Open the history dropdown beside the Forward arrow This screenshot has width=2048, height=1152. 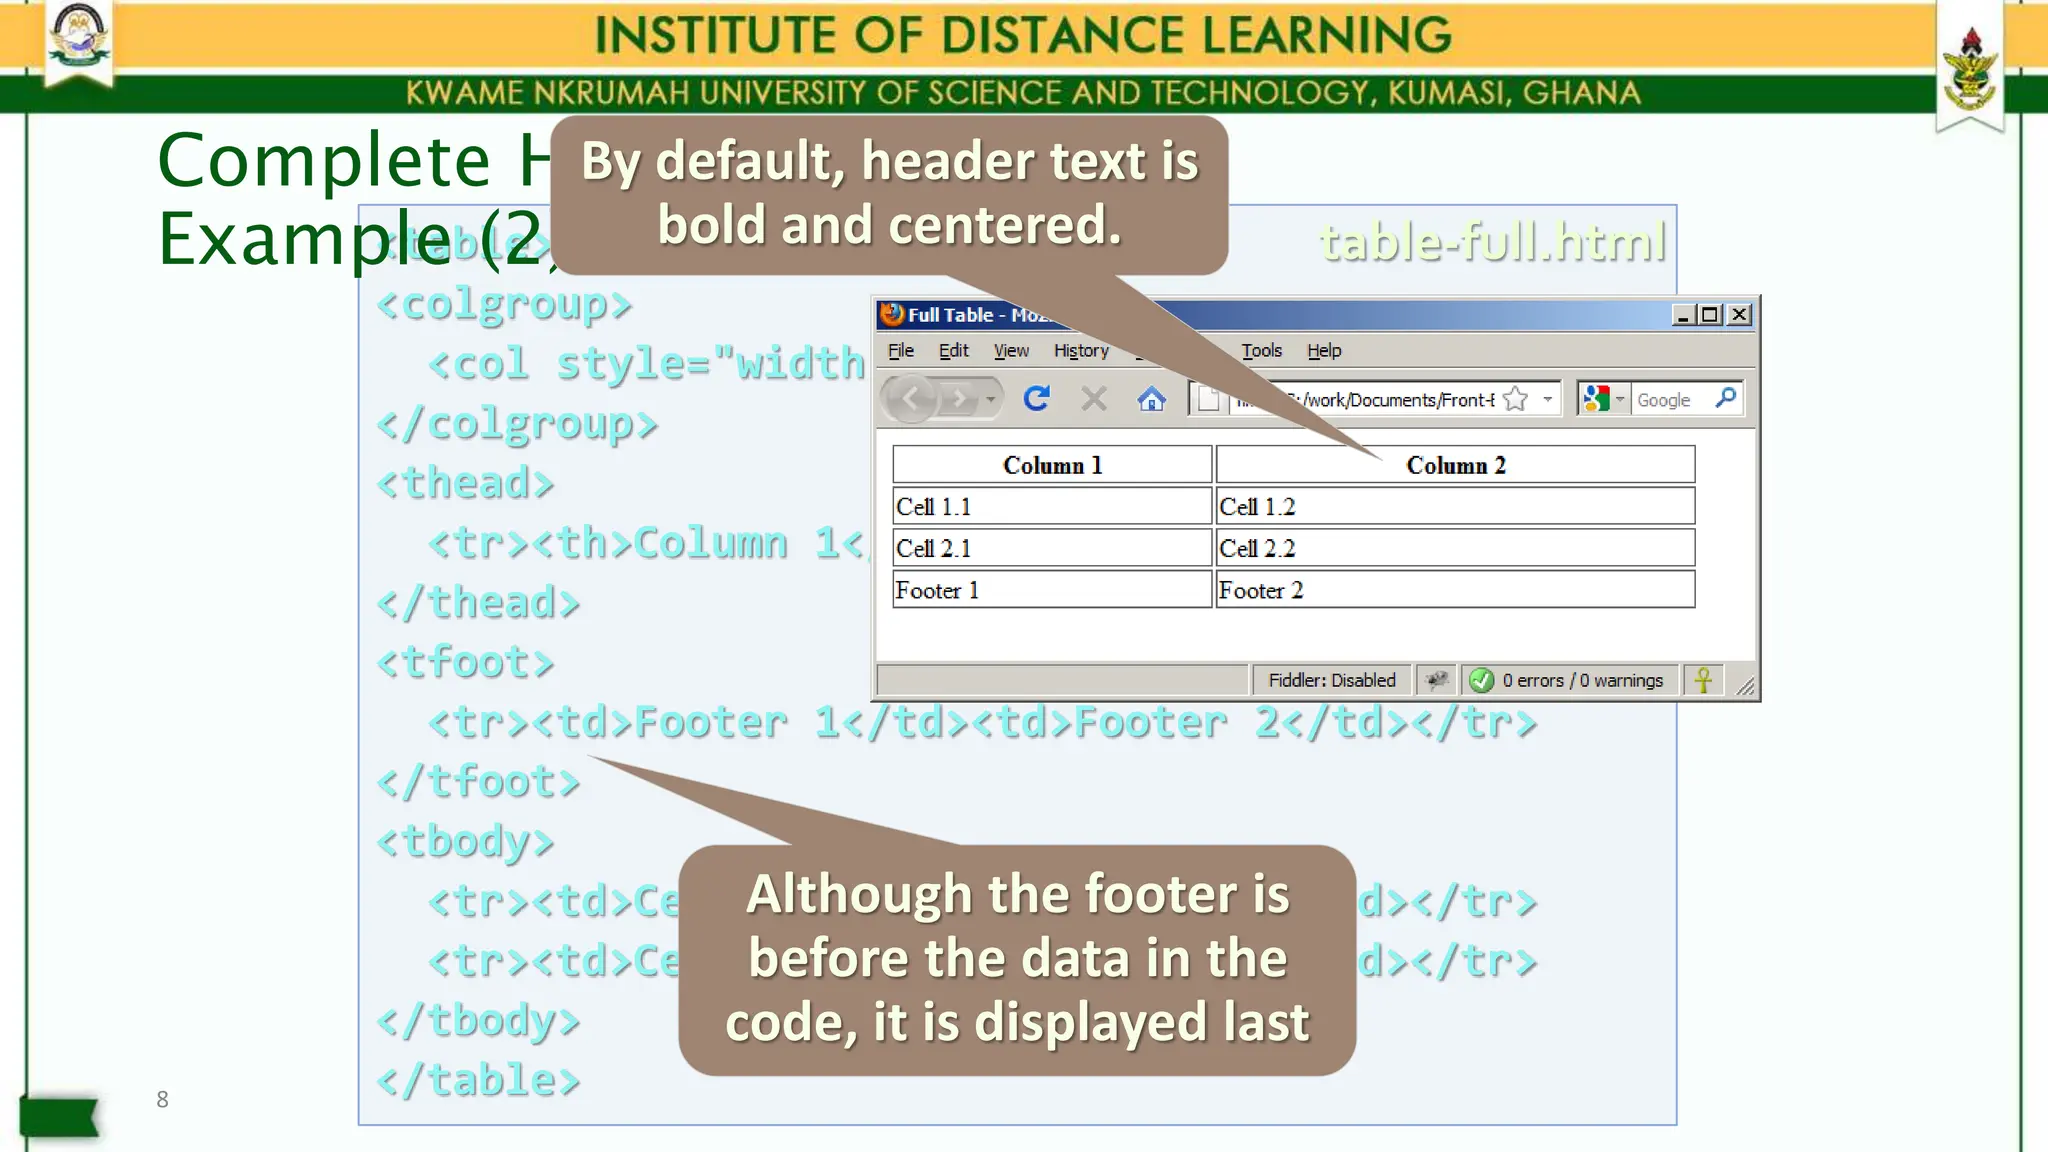click(x=990, y=399)
